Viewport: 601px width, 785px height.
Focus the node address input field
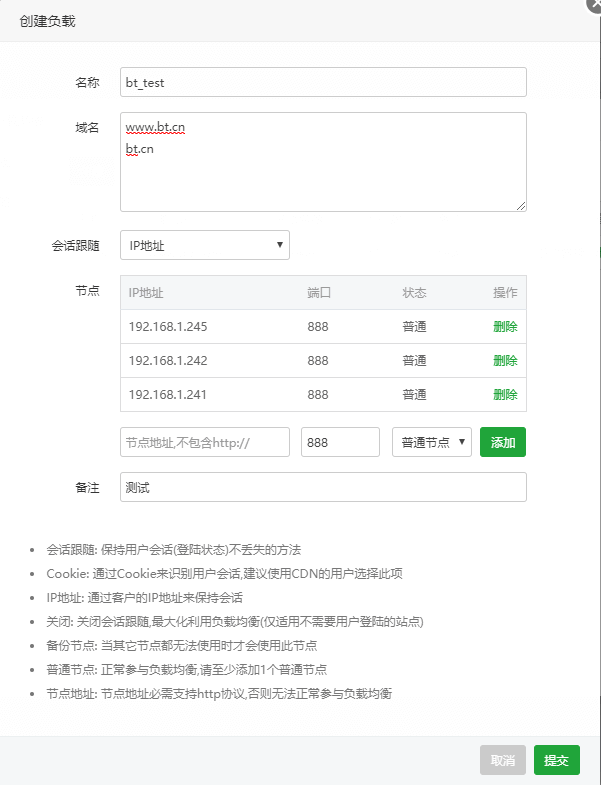click(205, 442)
